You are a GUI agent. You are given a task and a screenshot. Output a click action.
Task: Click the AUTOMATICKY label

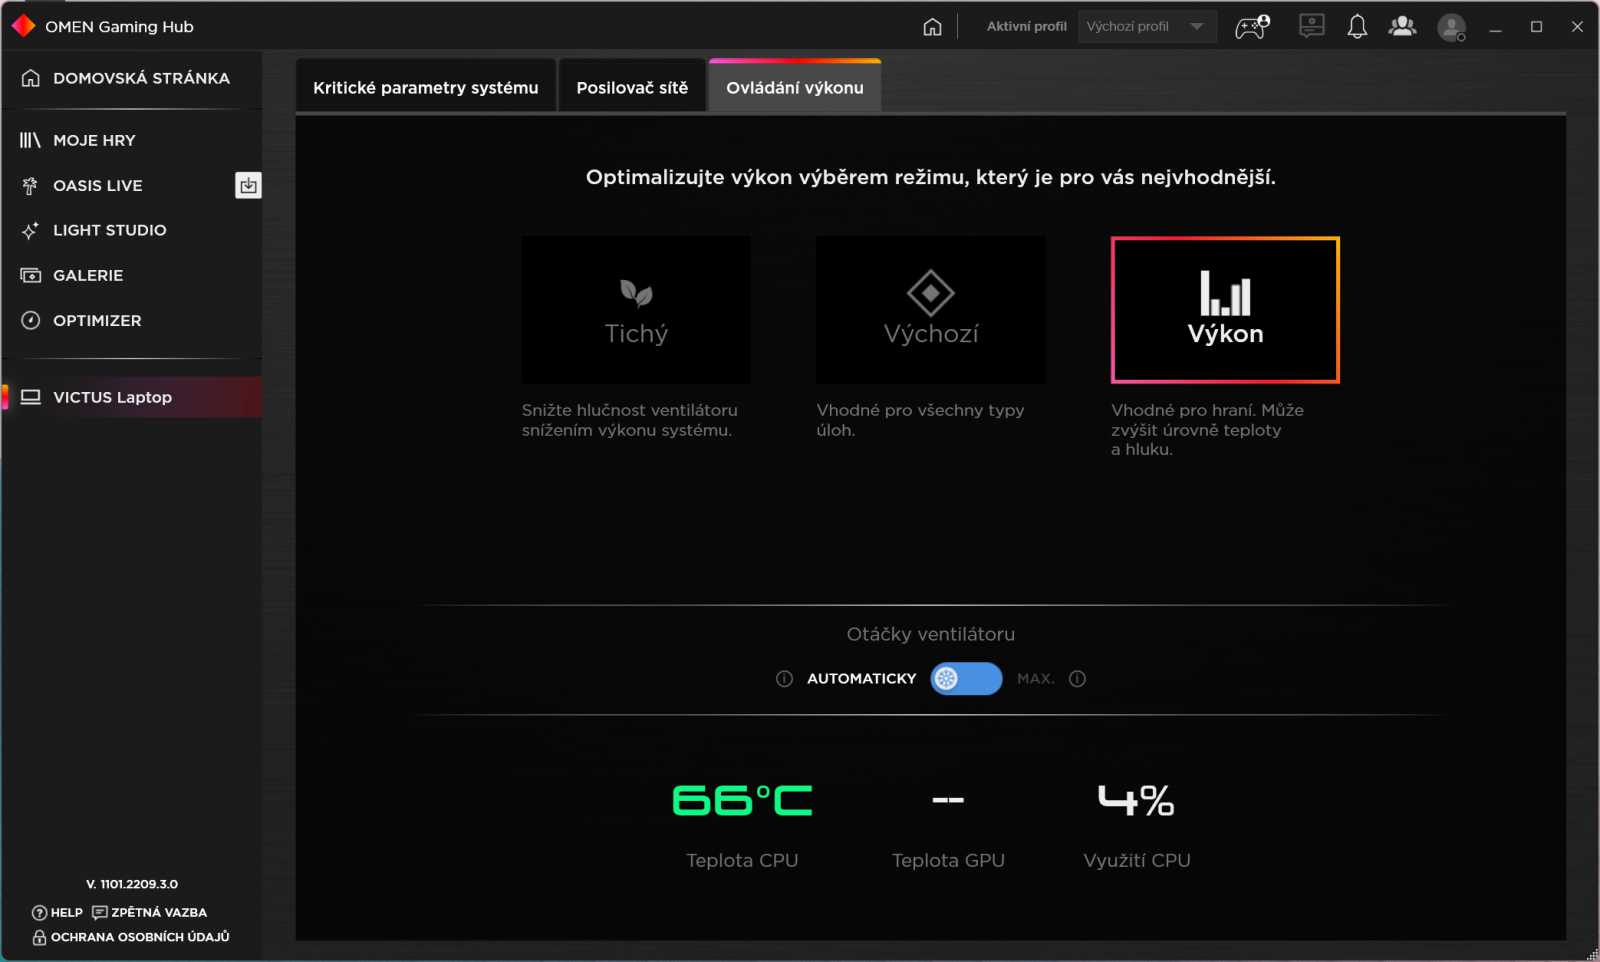tap(861, 679)
